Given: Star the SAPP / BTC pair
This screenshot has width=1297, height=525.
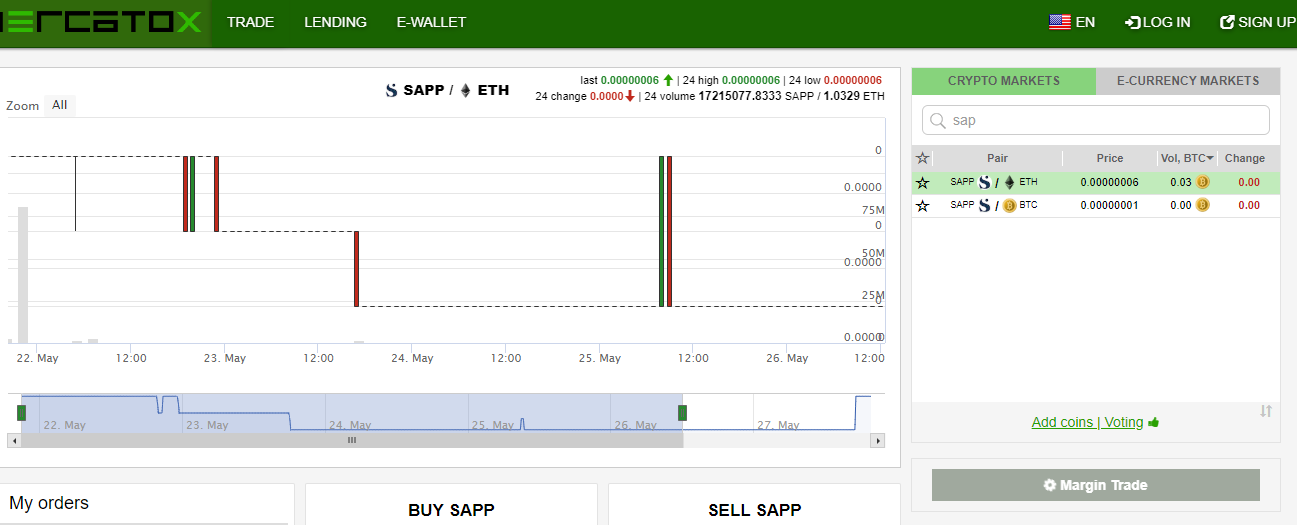Looking at the screenshot, I should pyautogui.click(x=922, y=205).
